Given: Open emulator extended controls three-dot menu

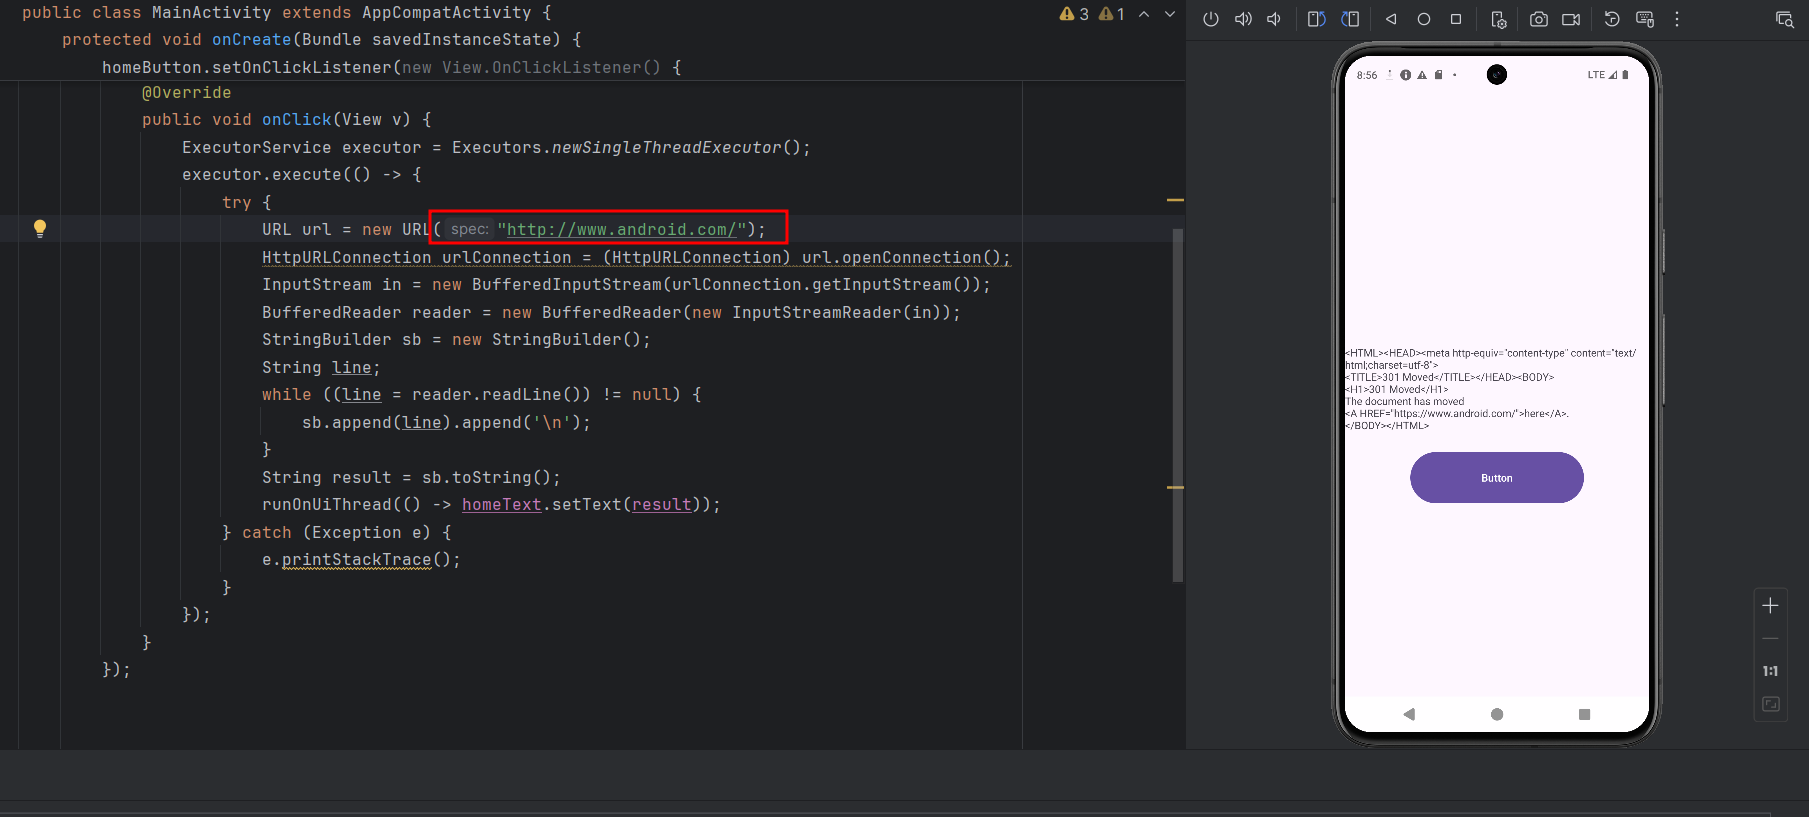Looking at the screenshot, I should point(1677,19).
